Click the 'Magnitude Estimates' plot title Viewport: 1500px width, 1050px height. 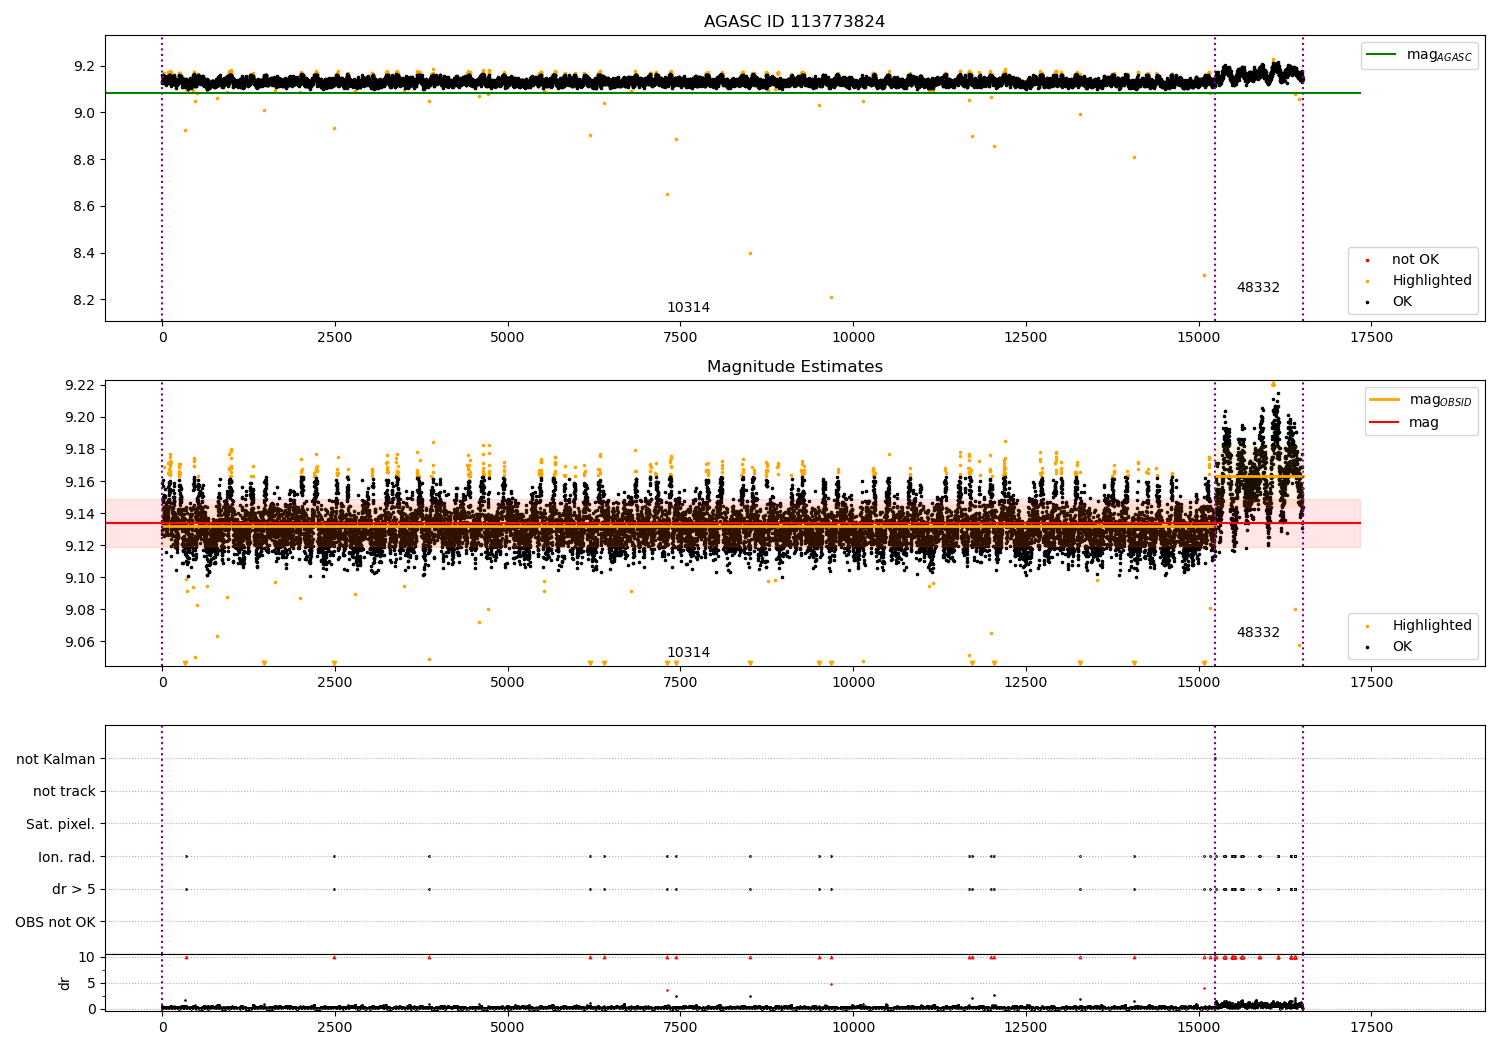794,367
